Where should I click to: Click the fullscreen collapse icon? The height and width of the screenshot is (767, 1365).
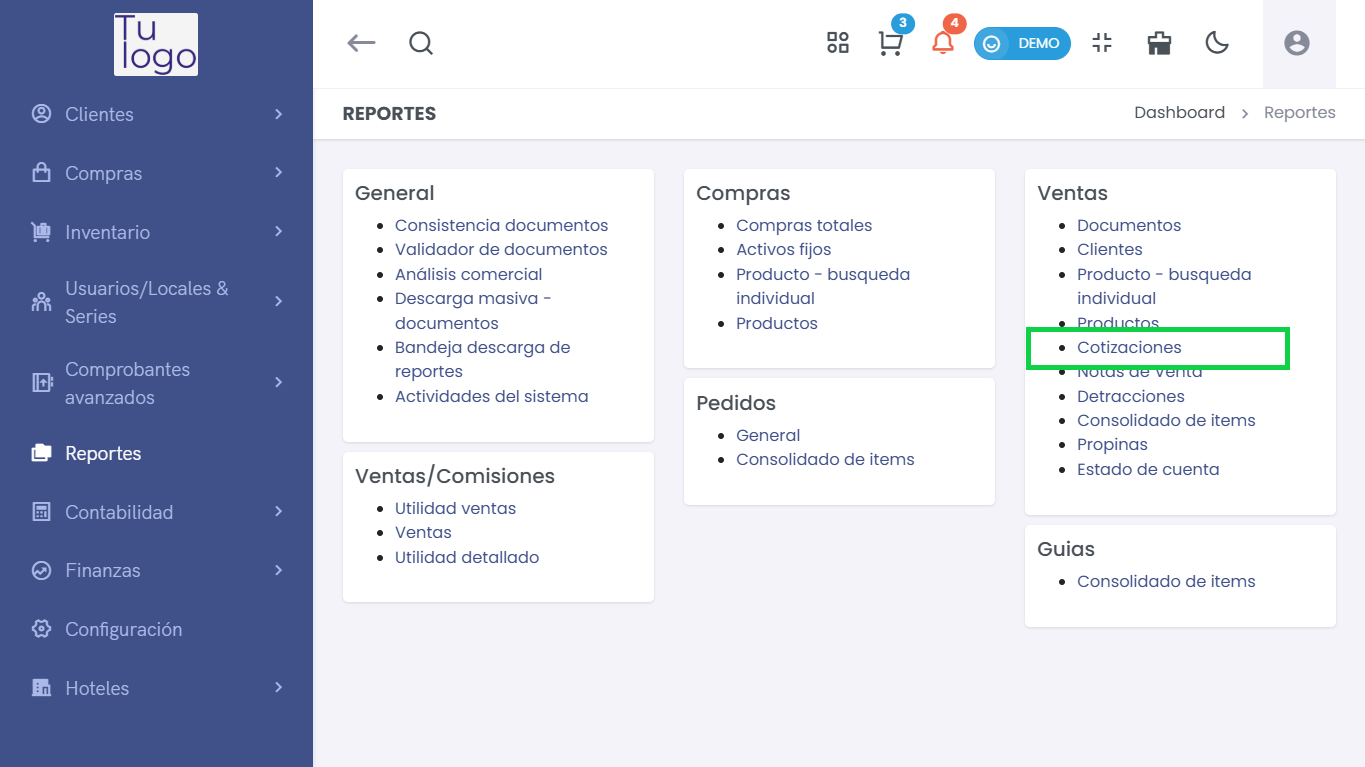(1102, 43)
